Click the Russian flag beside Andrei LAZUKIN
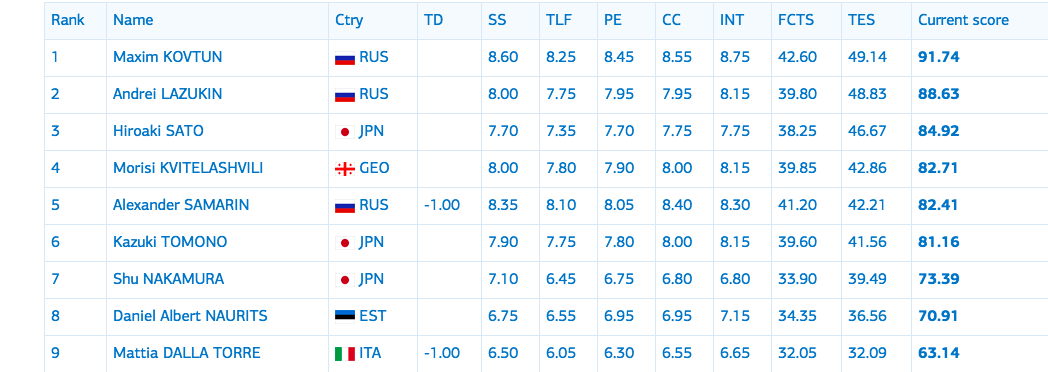This screenshot has width=1048, height=372. pyautogui.click(x=345, y=95)
